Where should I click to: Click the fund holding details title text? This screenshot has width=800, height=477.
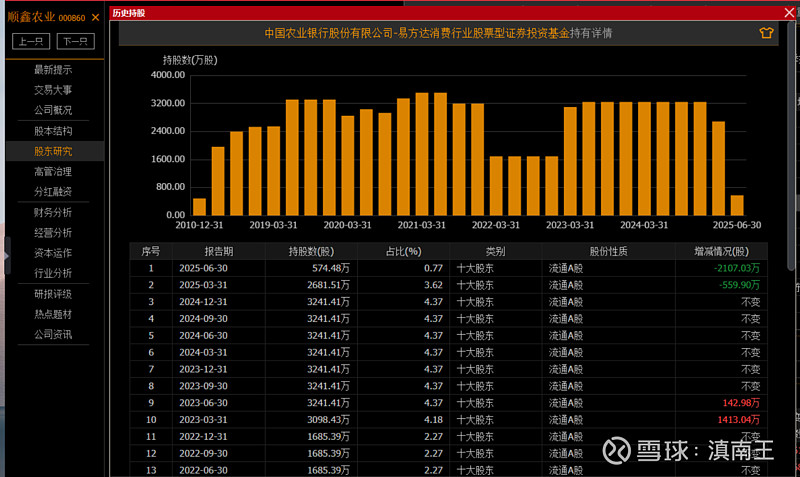click(438, 34)
